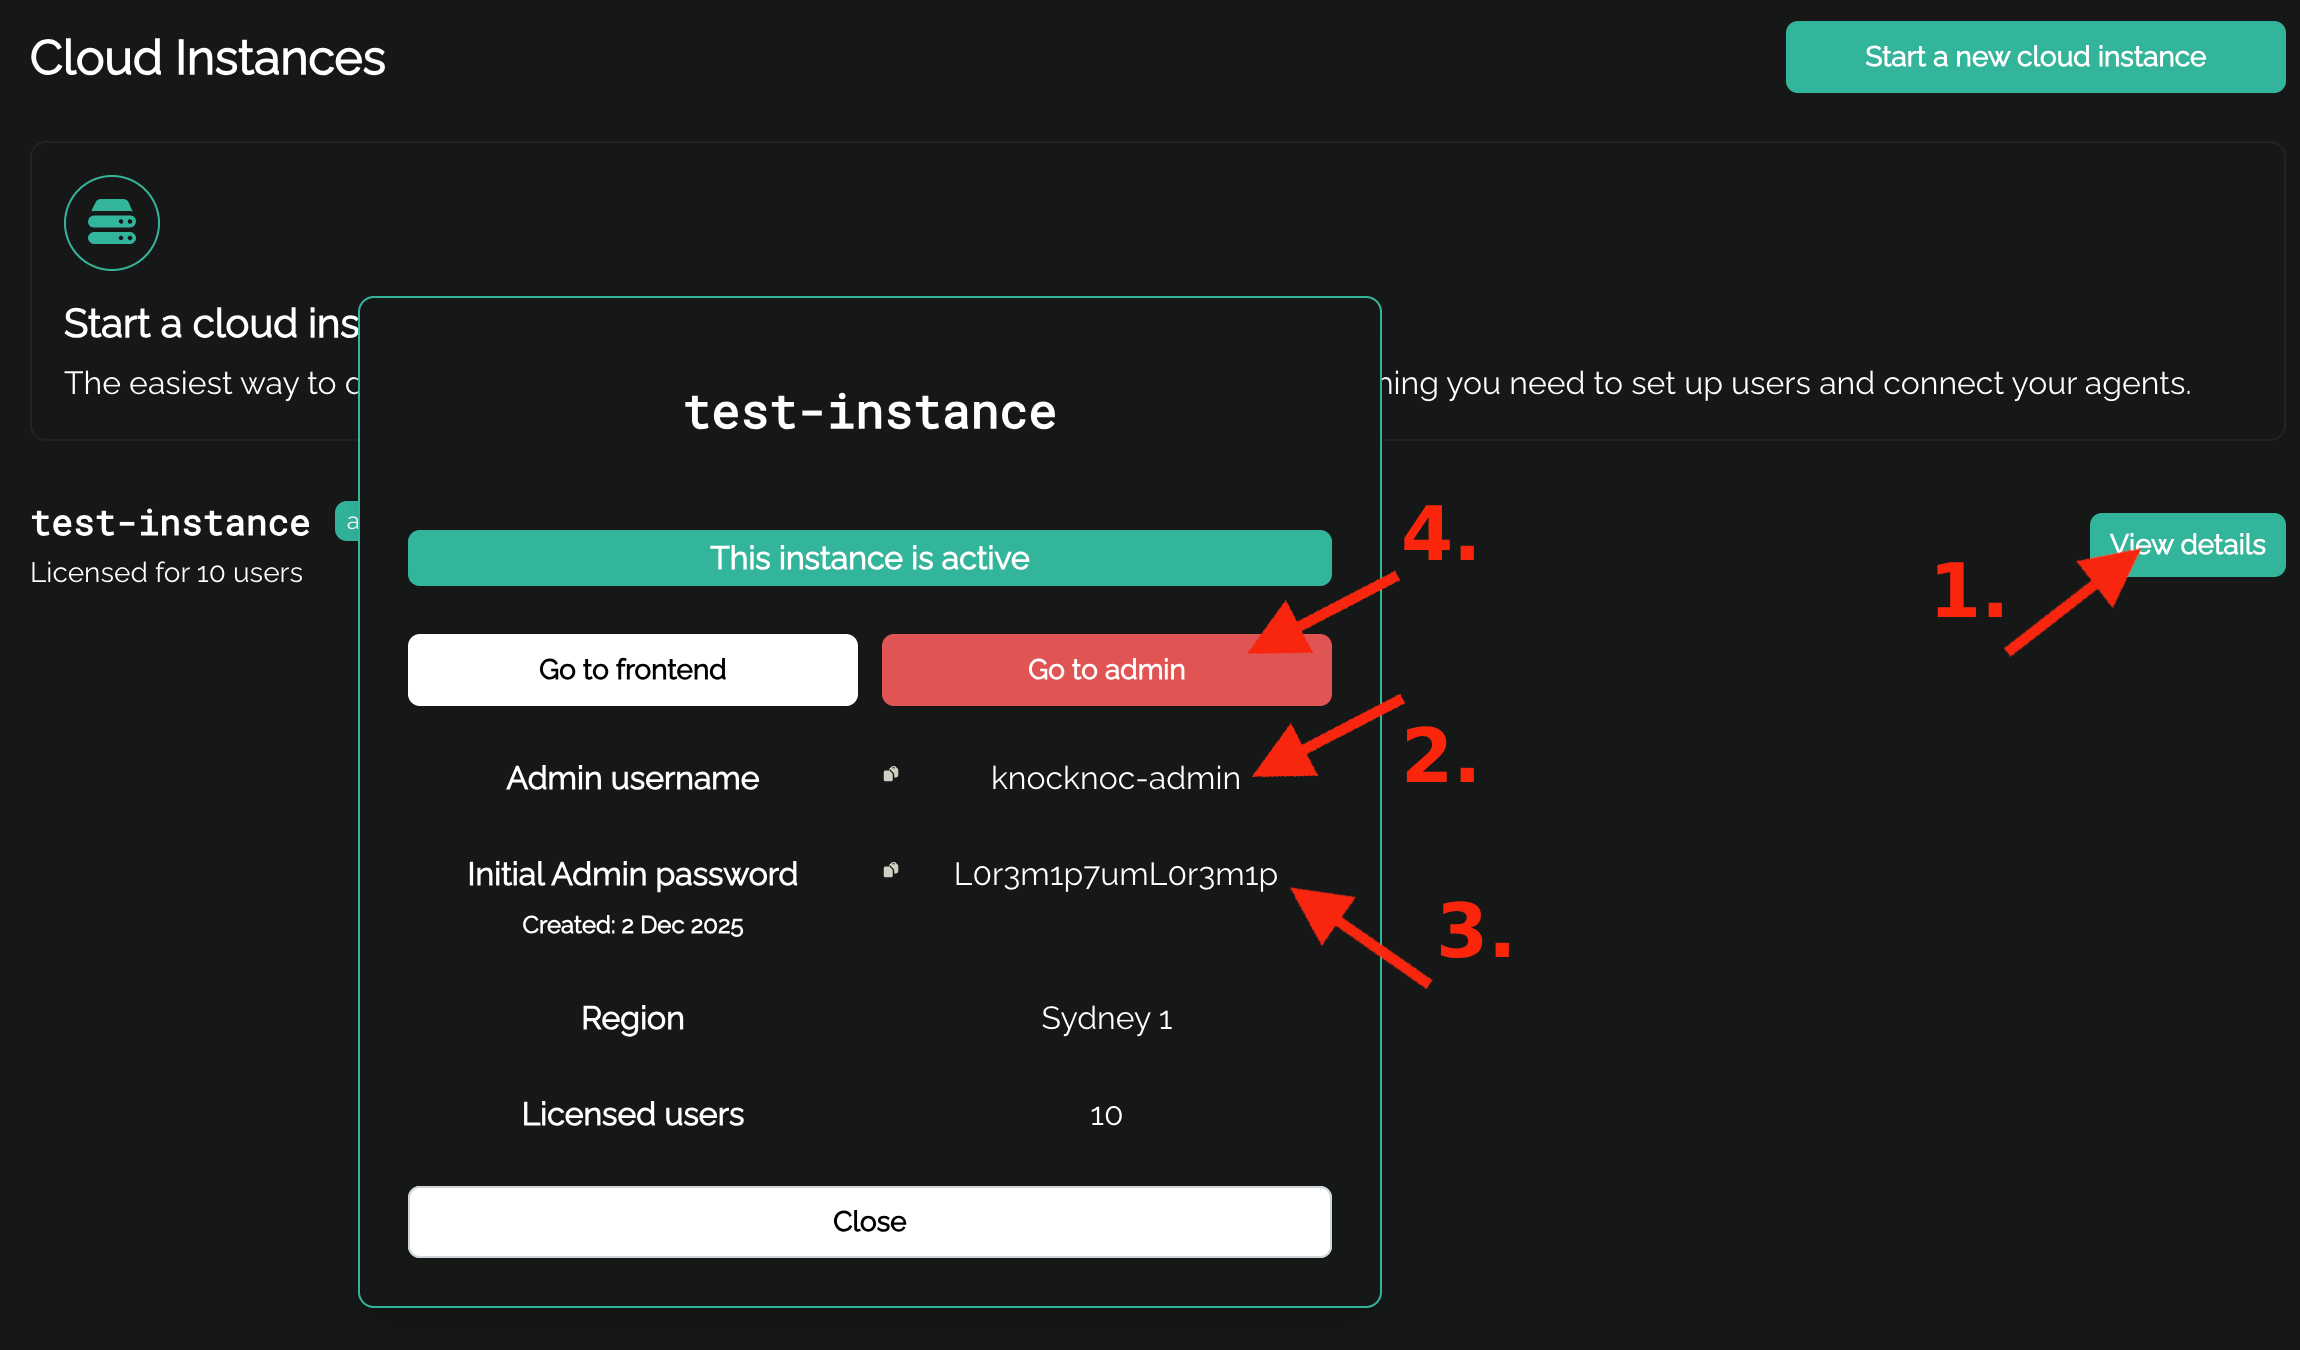
Task: Click the server stack icon in the banner
Action: point(111,222)
